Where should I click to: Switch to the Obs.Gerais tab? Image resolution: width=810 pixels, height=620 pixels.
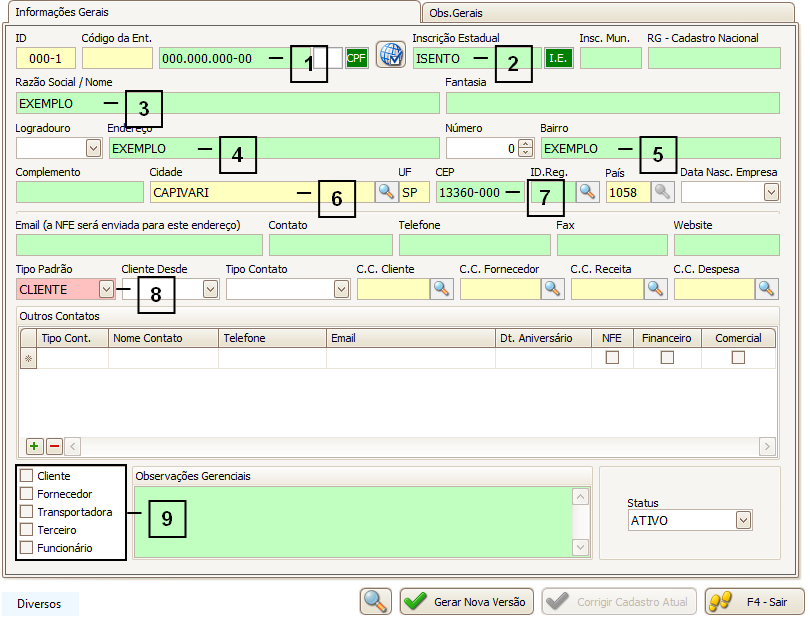(x=458, y=12)
